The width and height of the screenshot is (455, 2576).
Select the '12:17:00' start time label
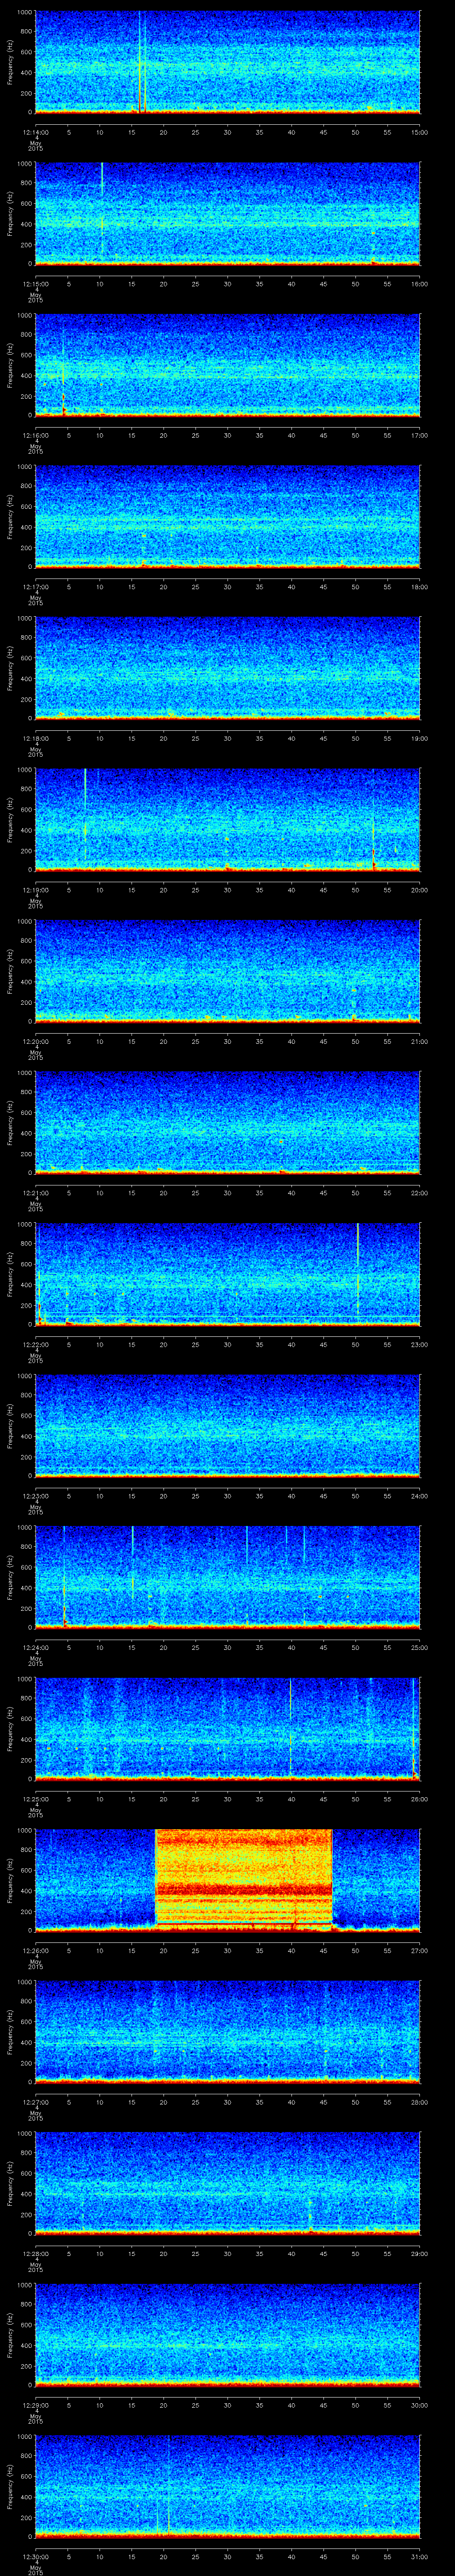point(35,586)
